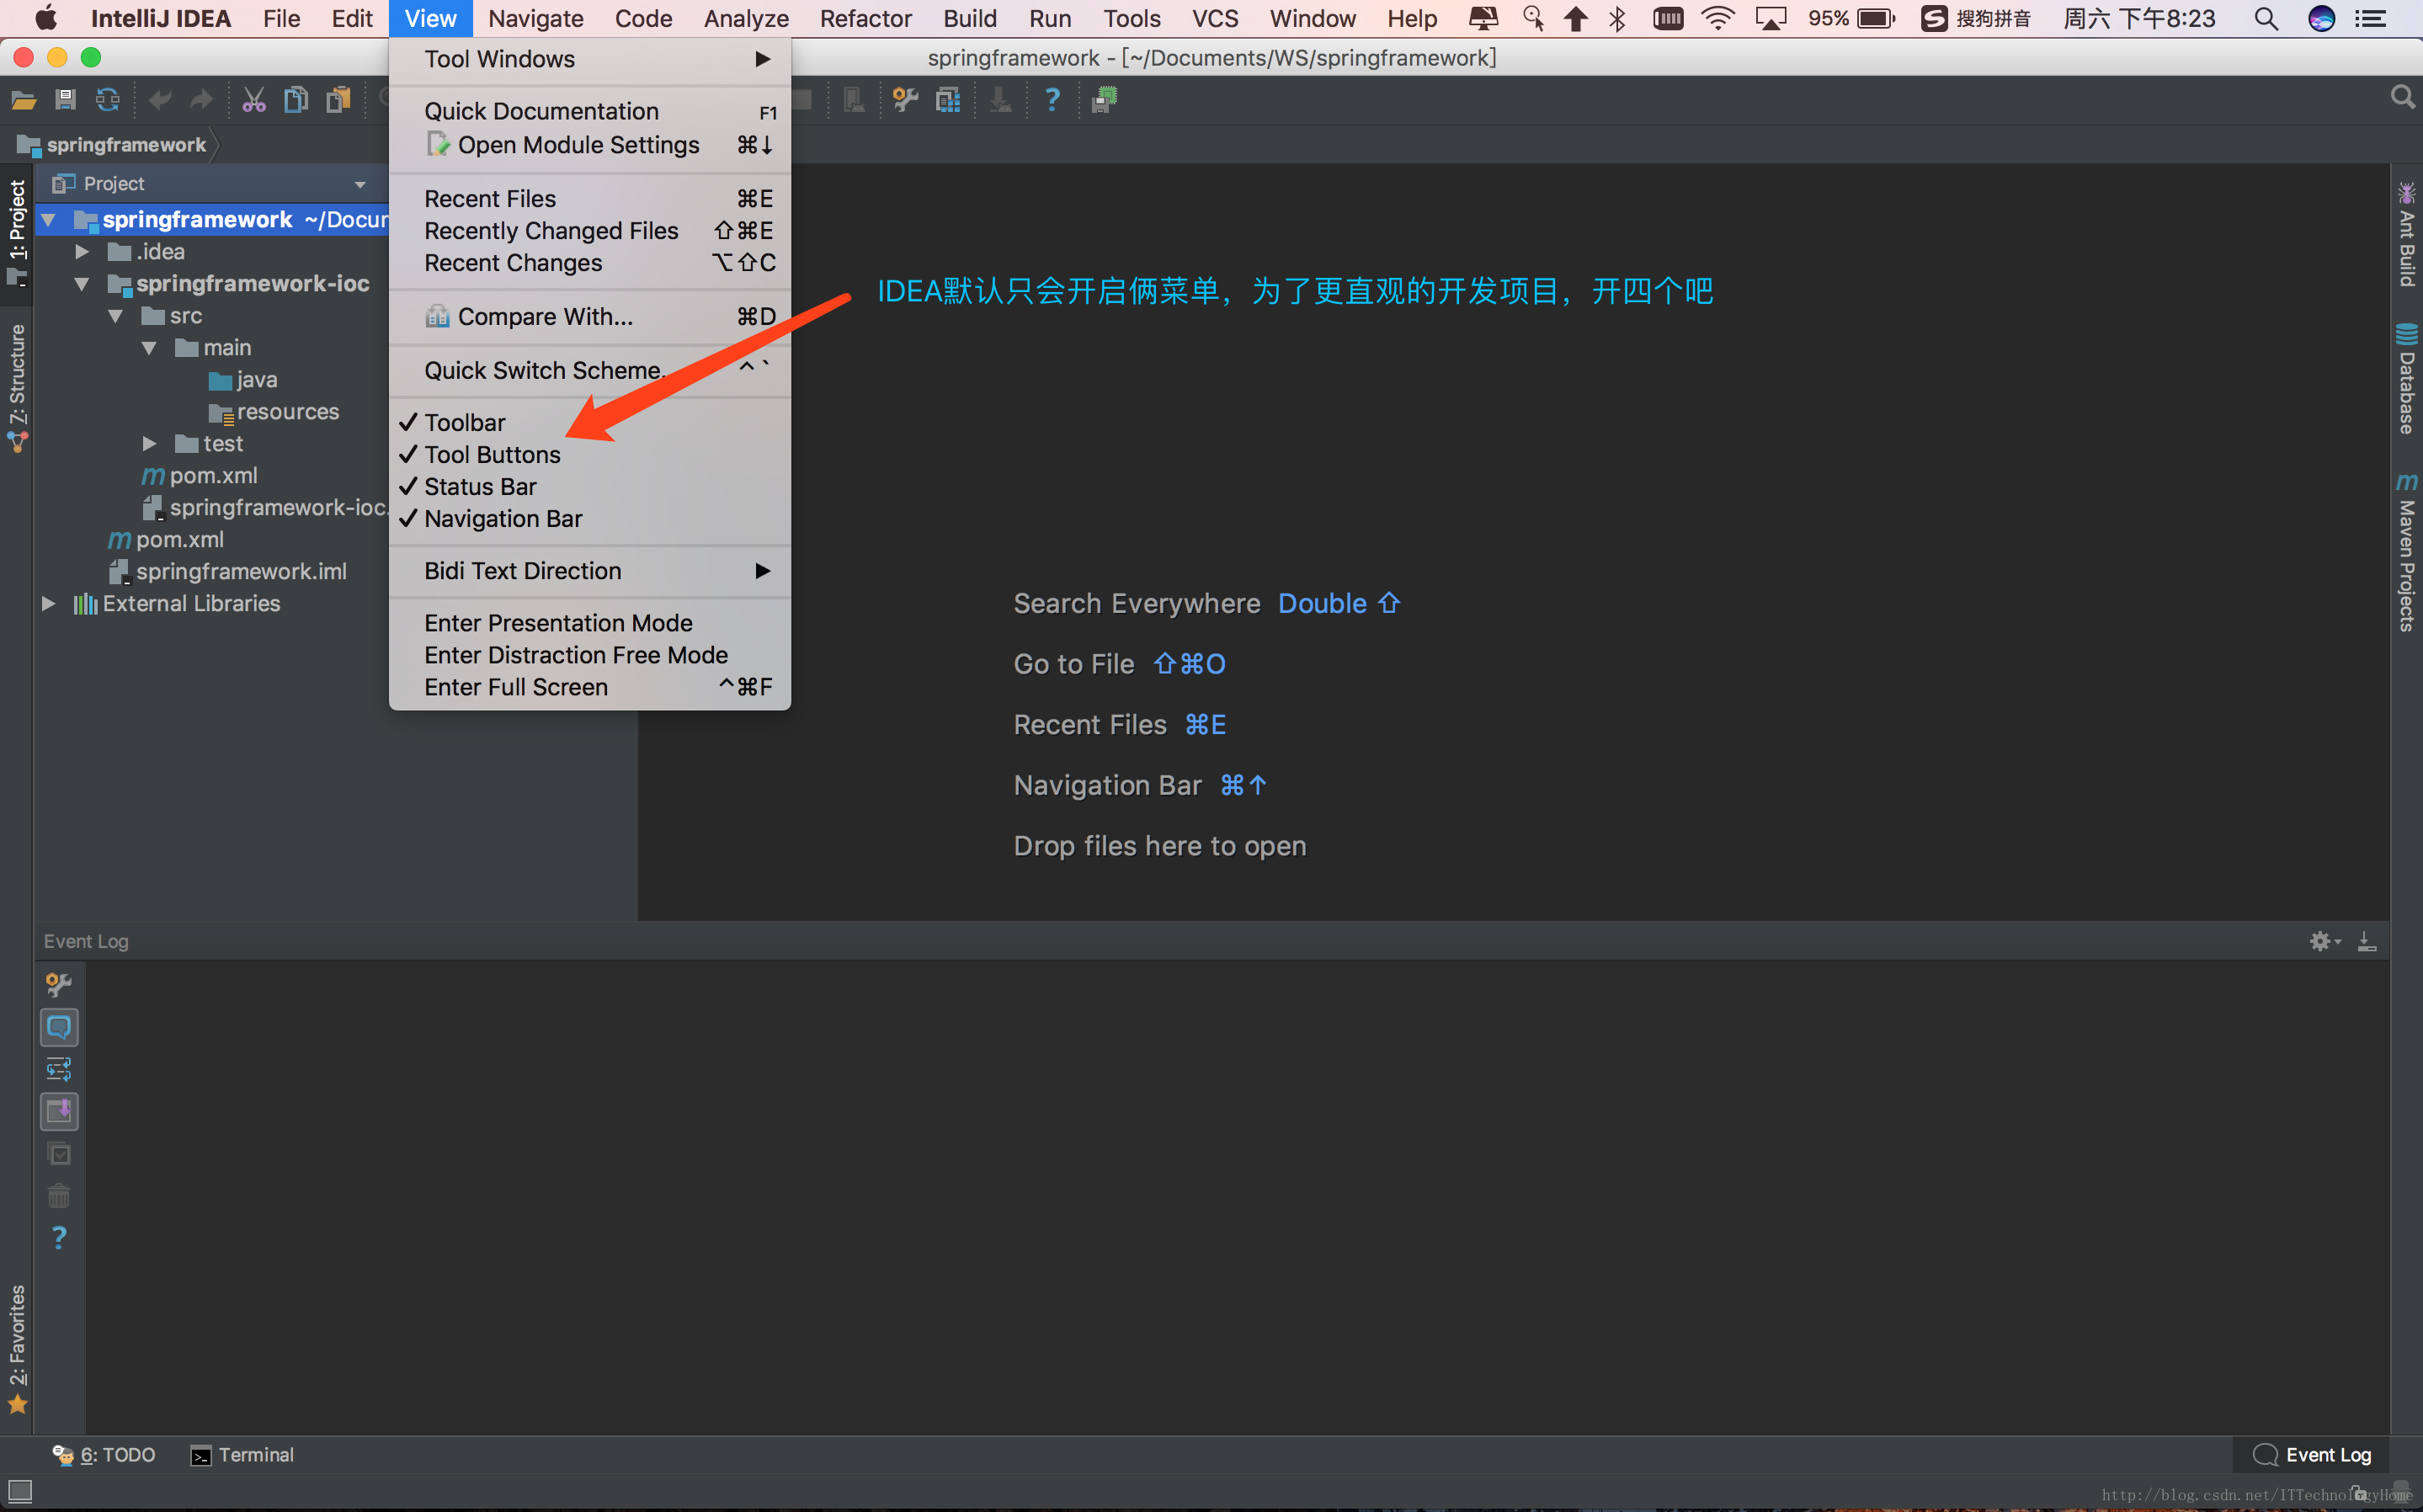Open the Maven Projects side panel

[x=2406, y=552]
